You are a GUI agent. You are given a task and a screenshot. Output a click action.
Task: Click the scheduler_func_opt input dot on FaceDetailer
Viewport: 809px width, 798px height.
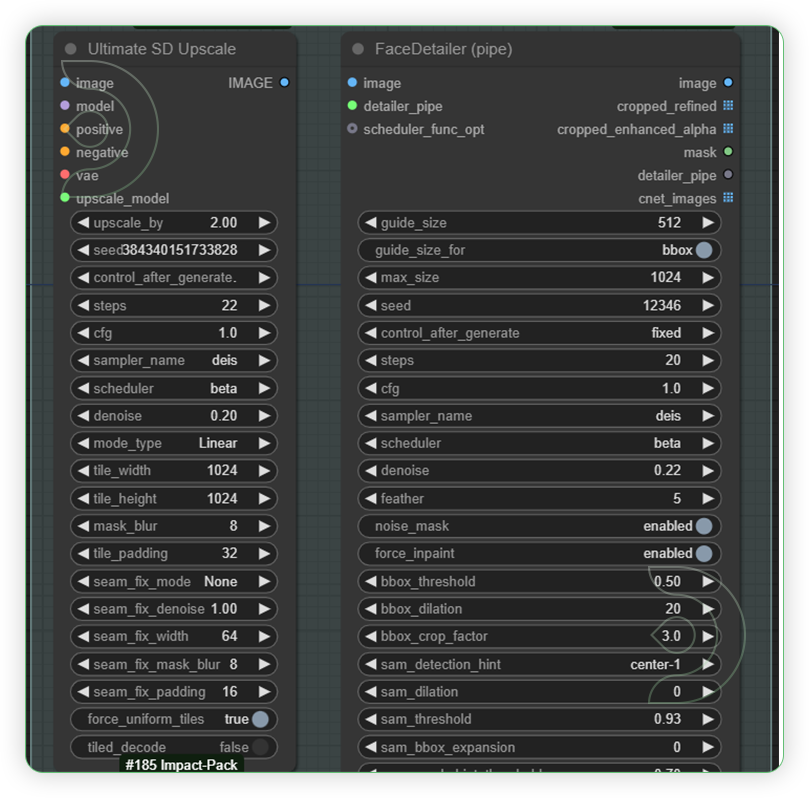click(352, 129)
